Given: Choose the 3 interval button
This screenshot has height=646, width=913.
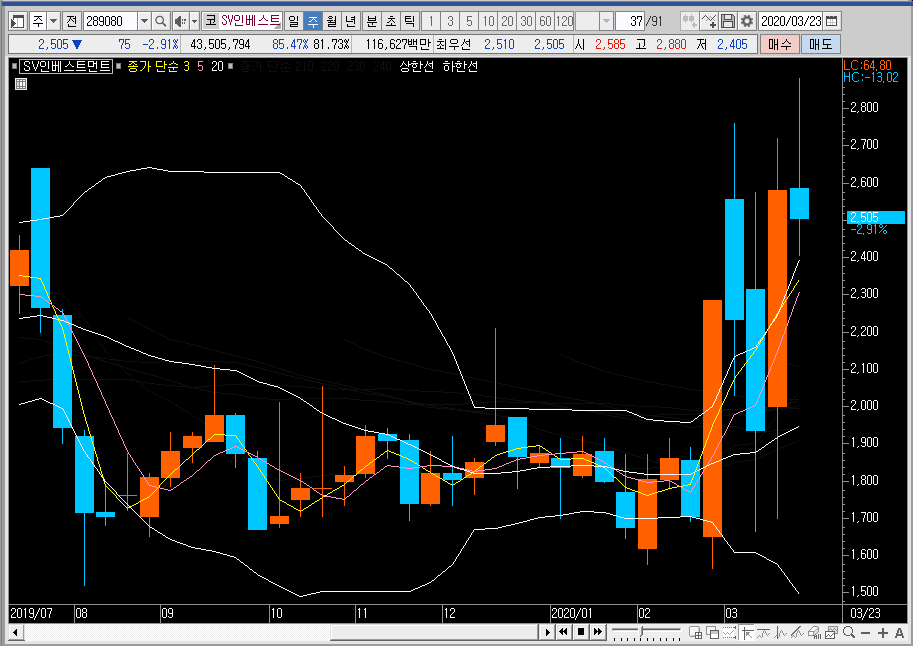Looking at the screenshot, I should [450, 22].
